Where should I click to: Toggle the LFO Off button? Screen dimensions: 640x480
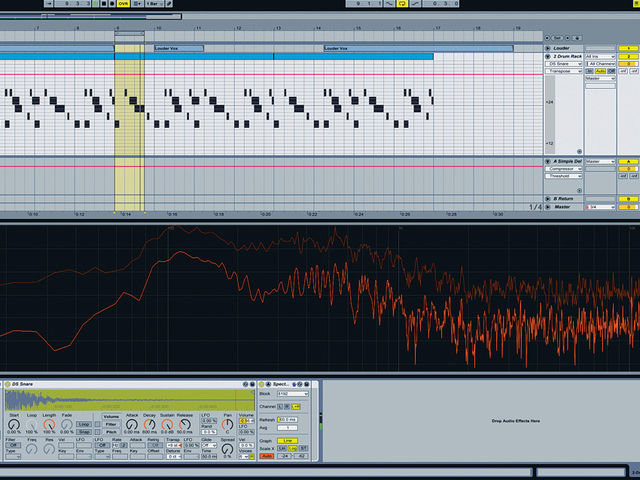[x=102, y=445]
